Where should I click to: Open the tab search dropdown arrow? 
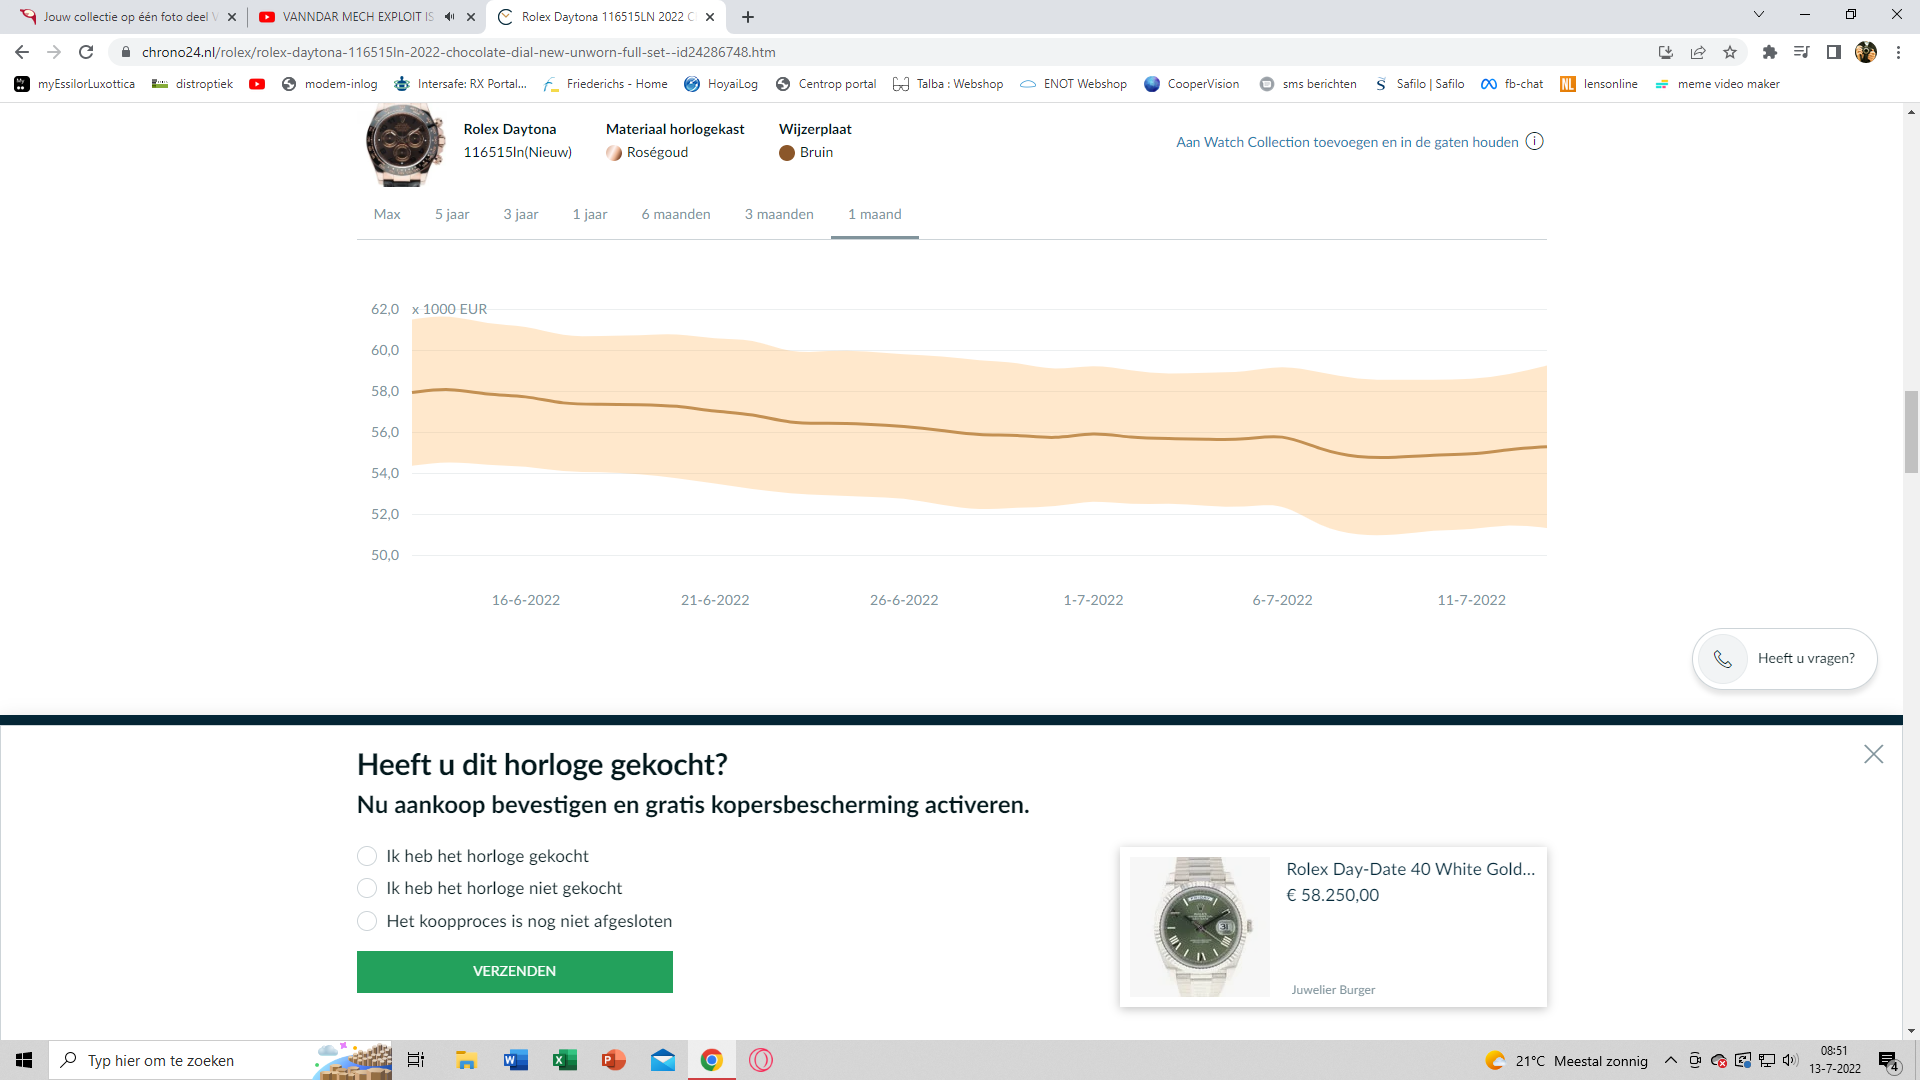click(1759, 15)
